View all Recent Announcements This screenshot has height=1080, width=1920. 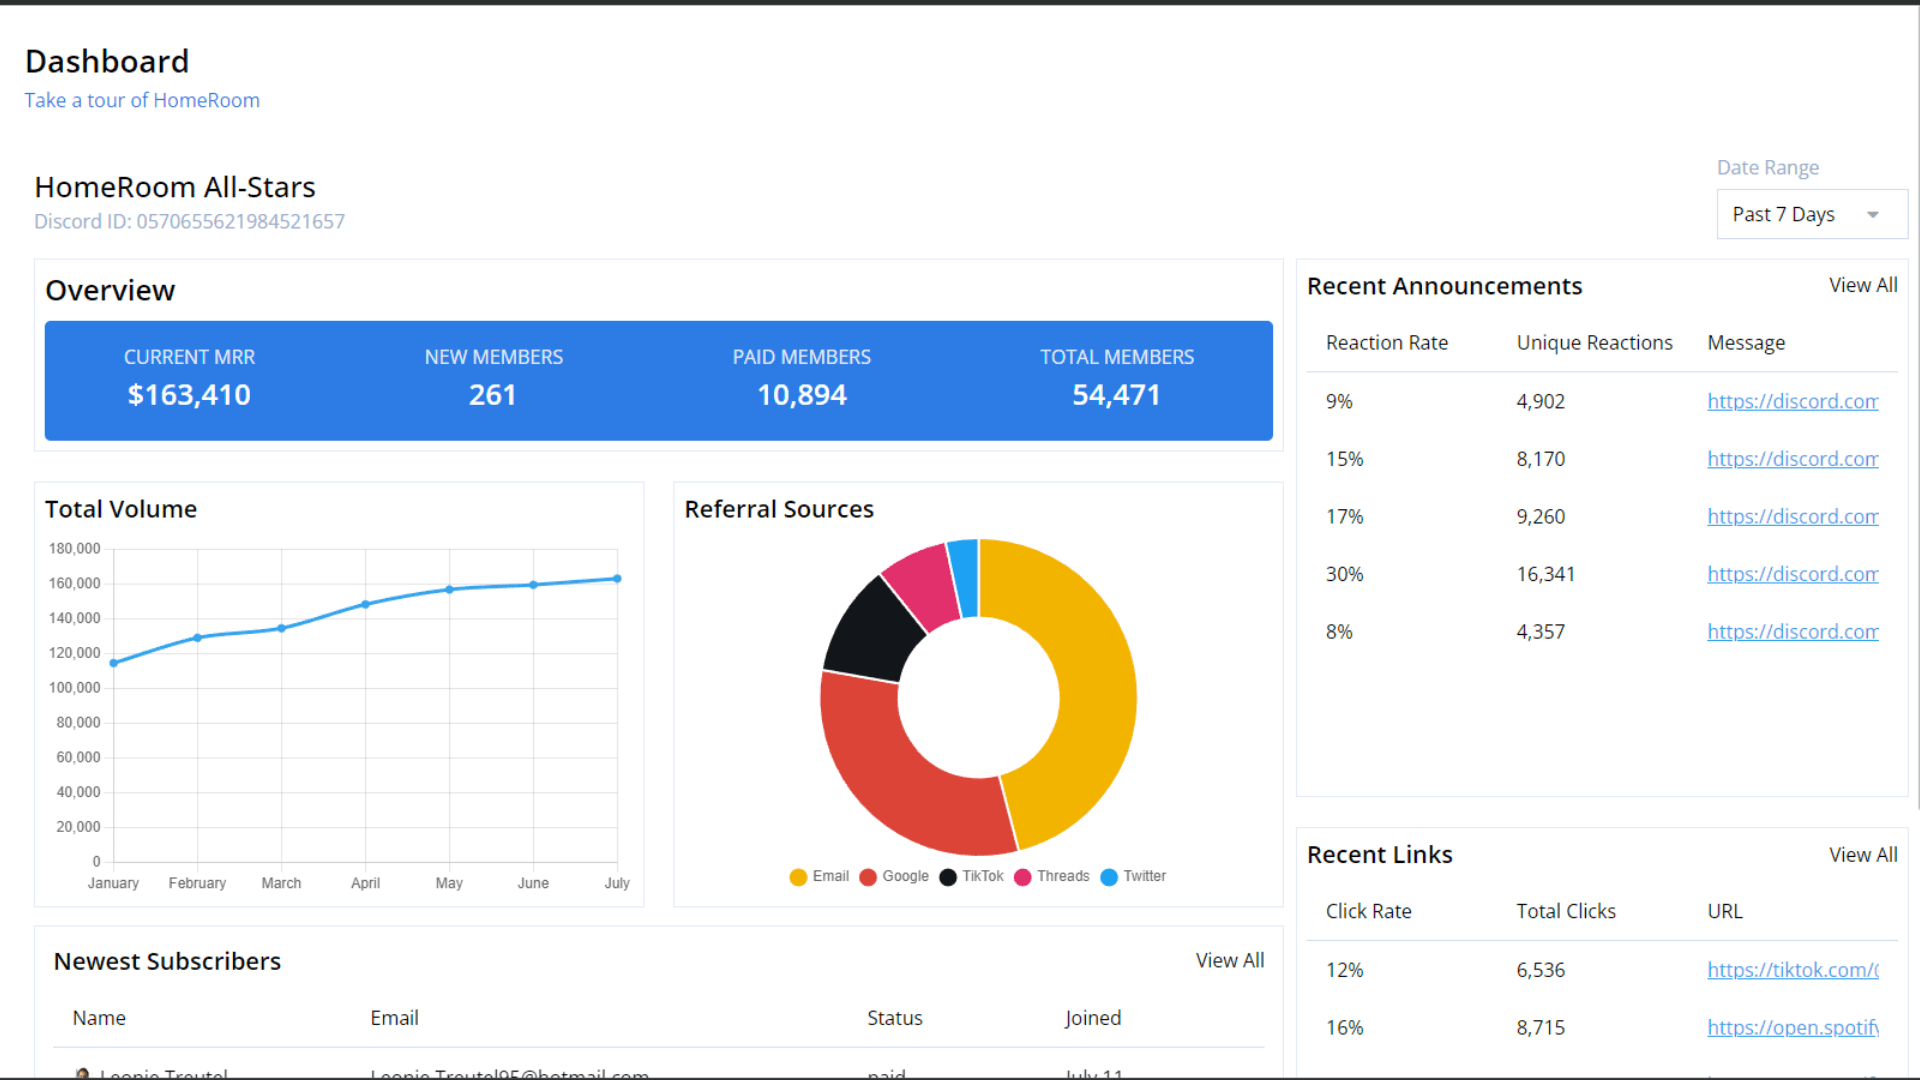(x=1862, y=285)
